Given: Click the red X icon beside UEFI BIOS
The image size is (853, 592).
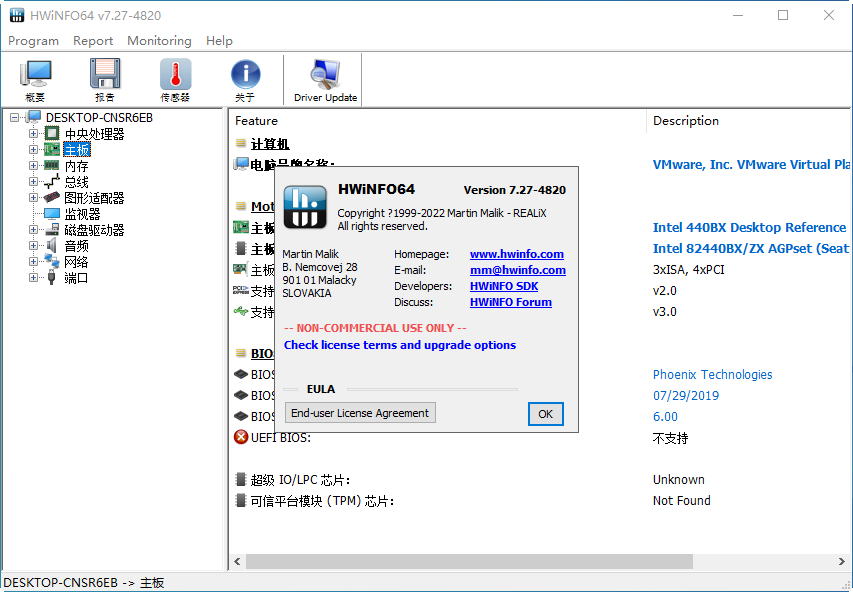Looking at the screenshot, I should pos(240,437).
